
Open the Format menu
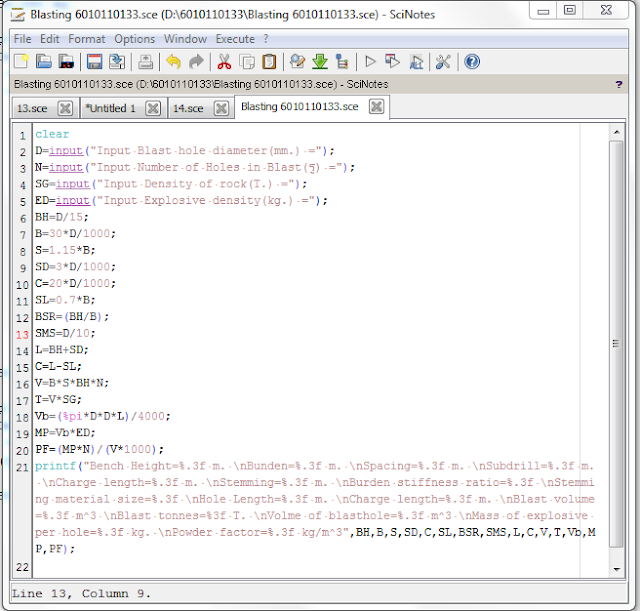[87, 39]
